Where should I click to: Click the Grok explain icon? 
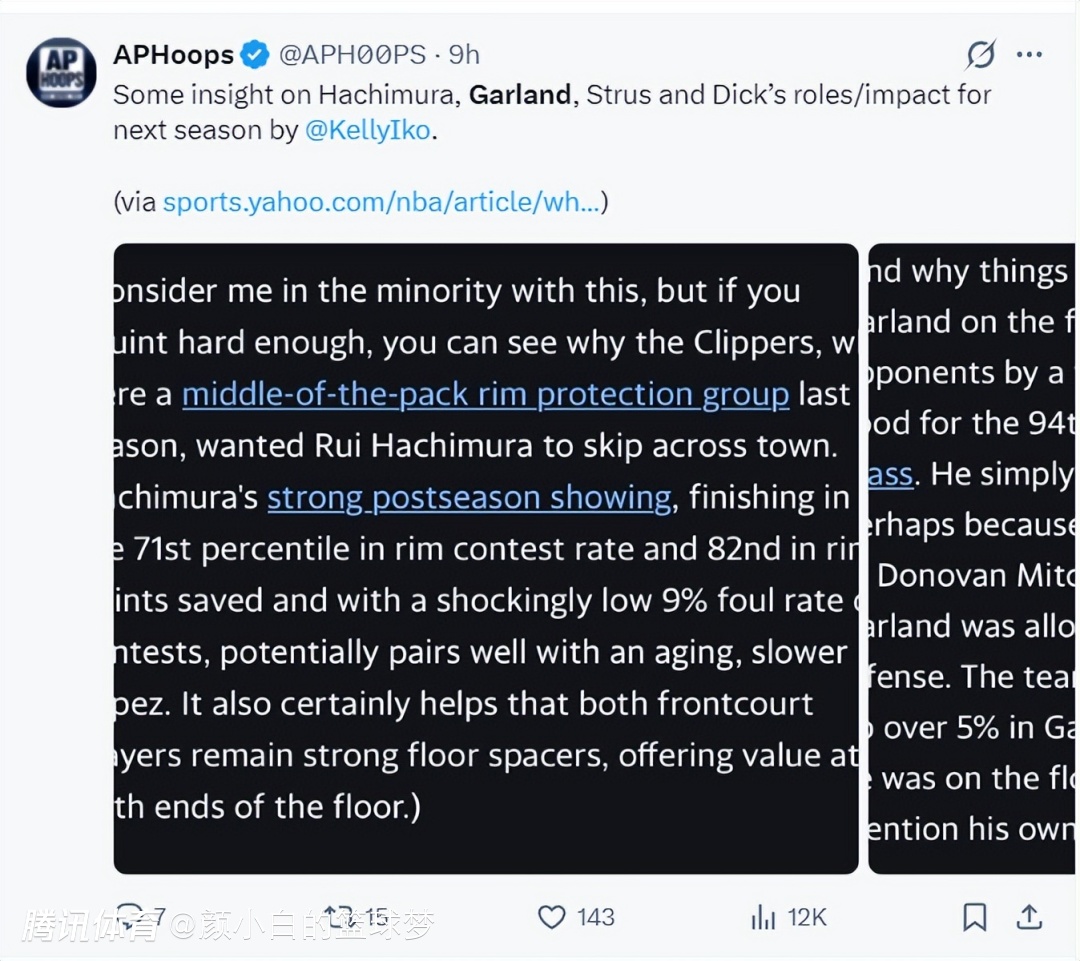point(980,54)
